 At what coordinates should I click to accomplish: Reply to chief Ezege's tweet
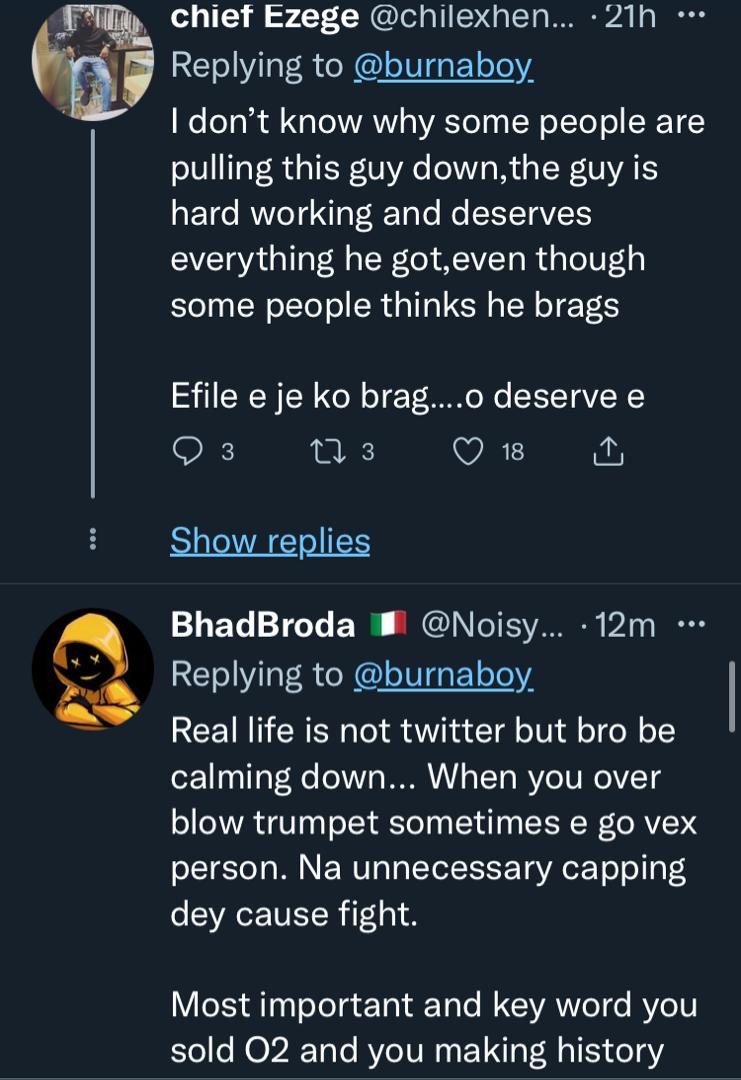[x=188, y=453]
